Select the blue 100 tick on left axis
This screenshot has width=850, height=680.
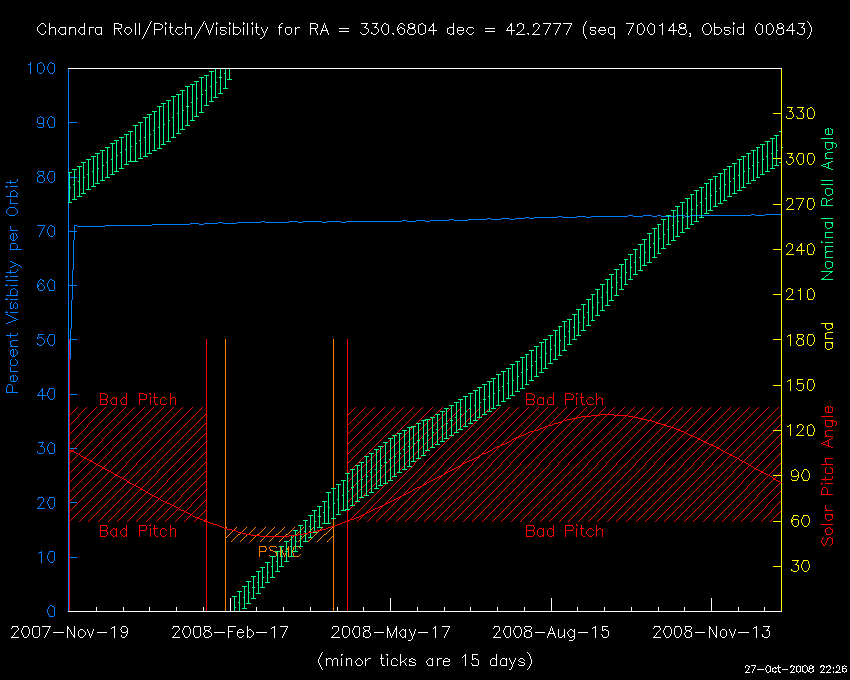tap(42, 69)
